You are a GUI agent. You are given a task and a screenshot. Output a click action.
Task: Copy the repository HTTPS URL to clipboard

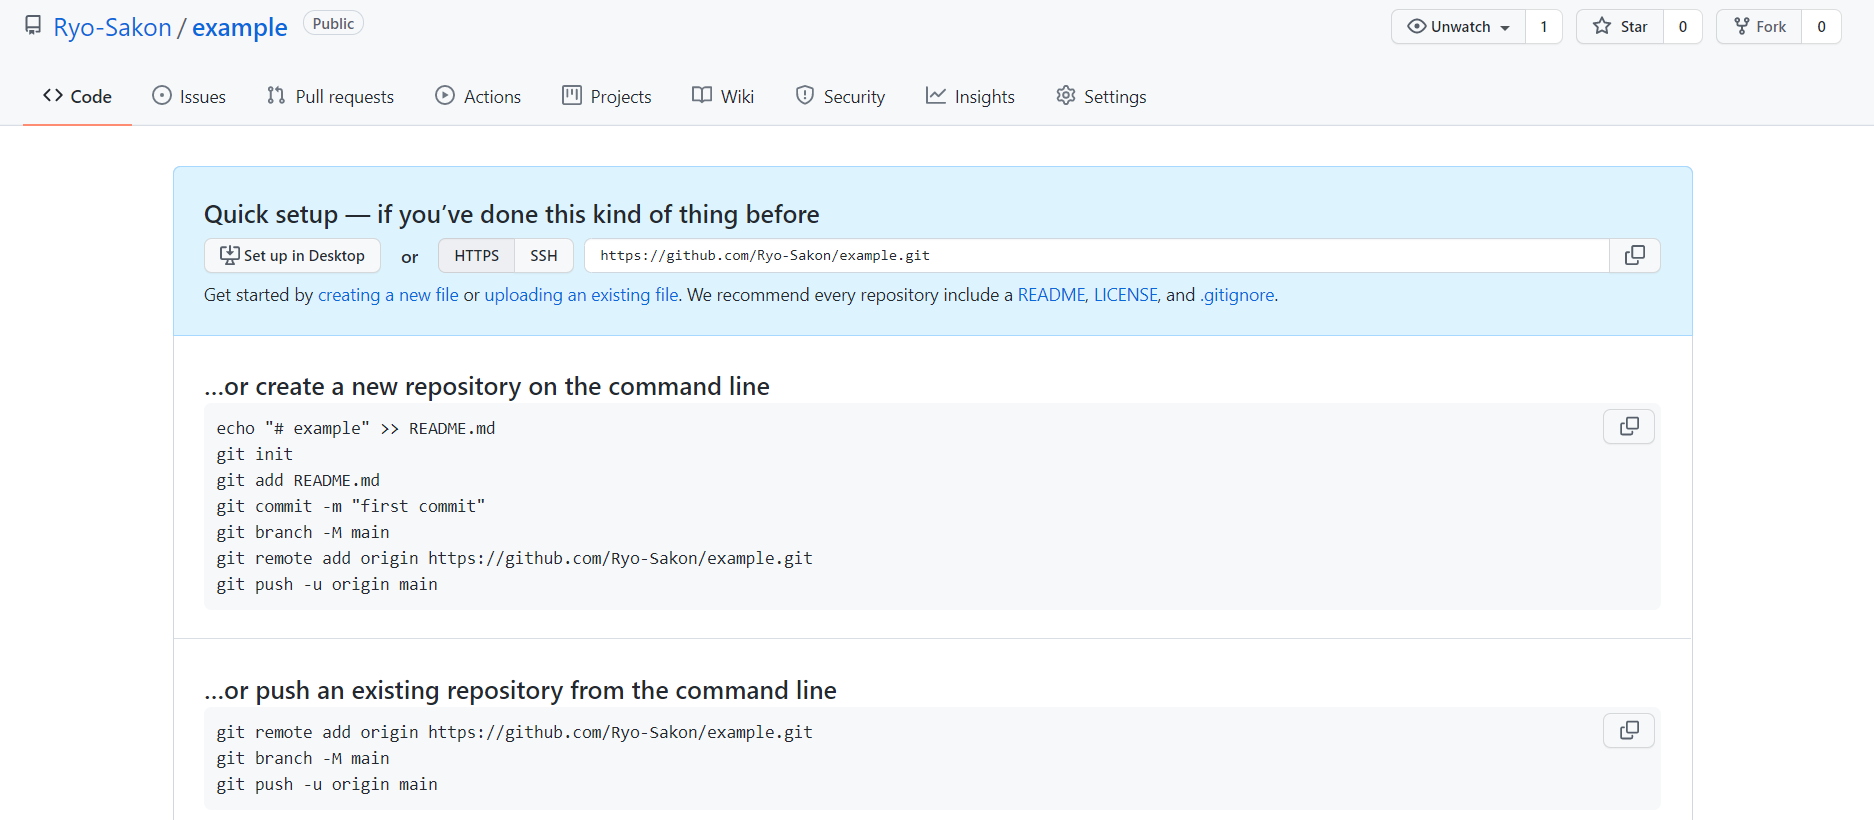[1635, 255]
